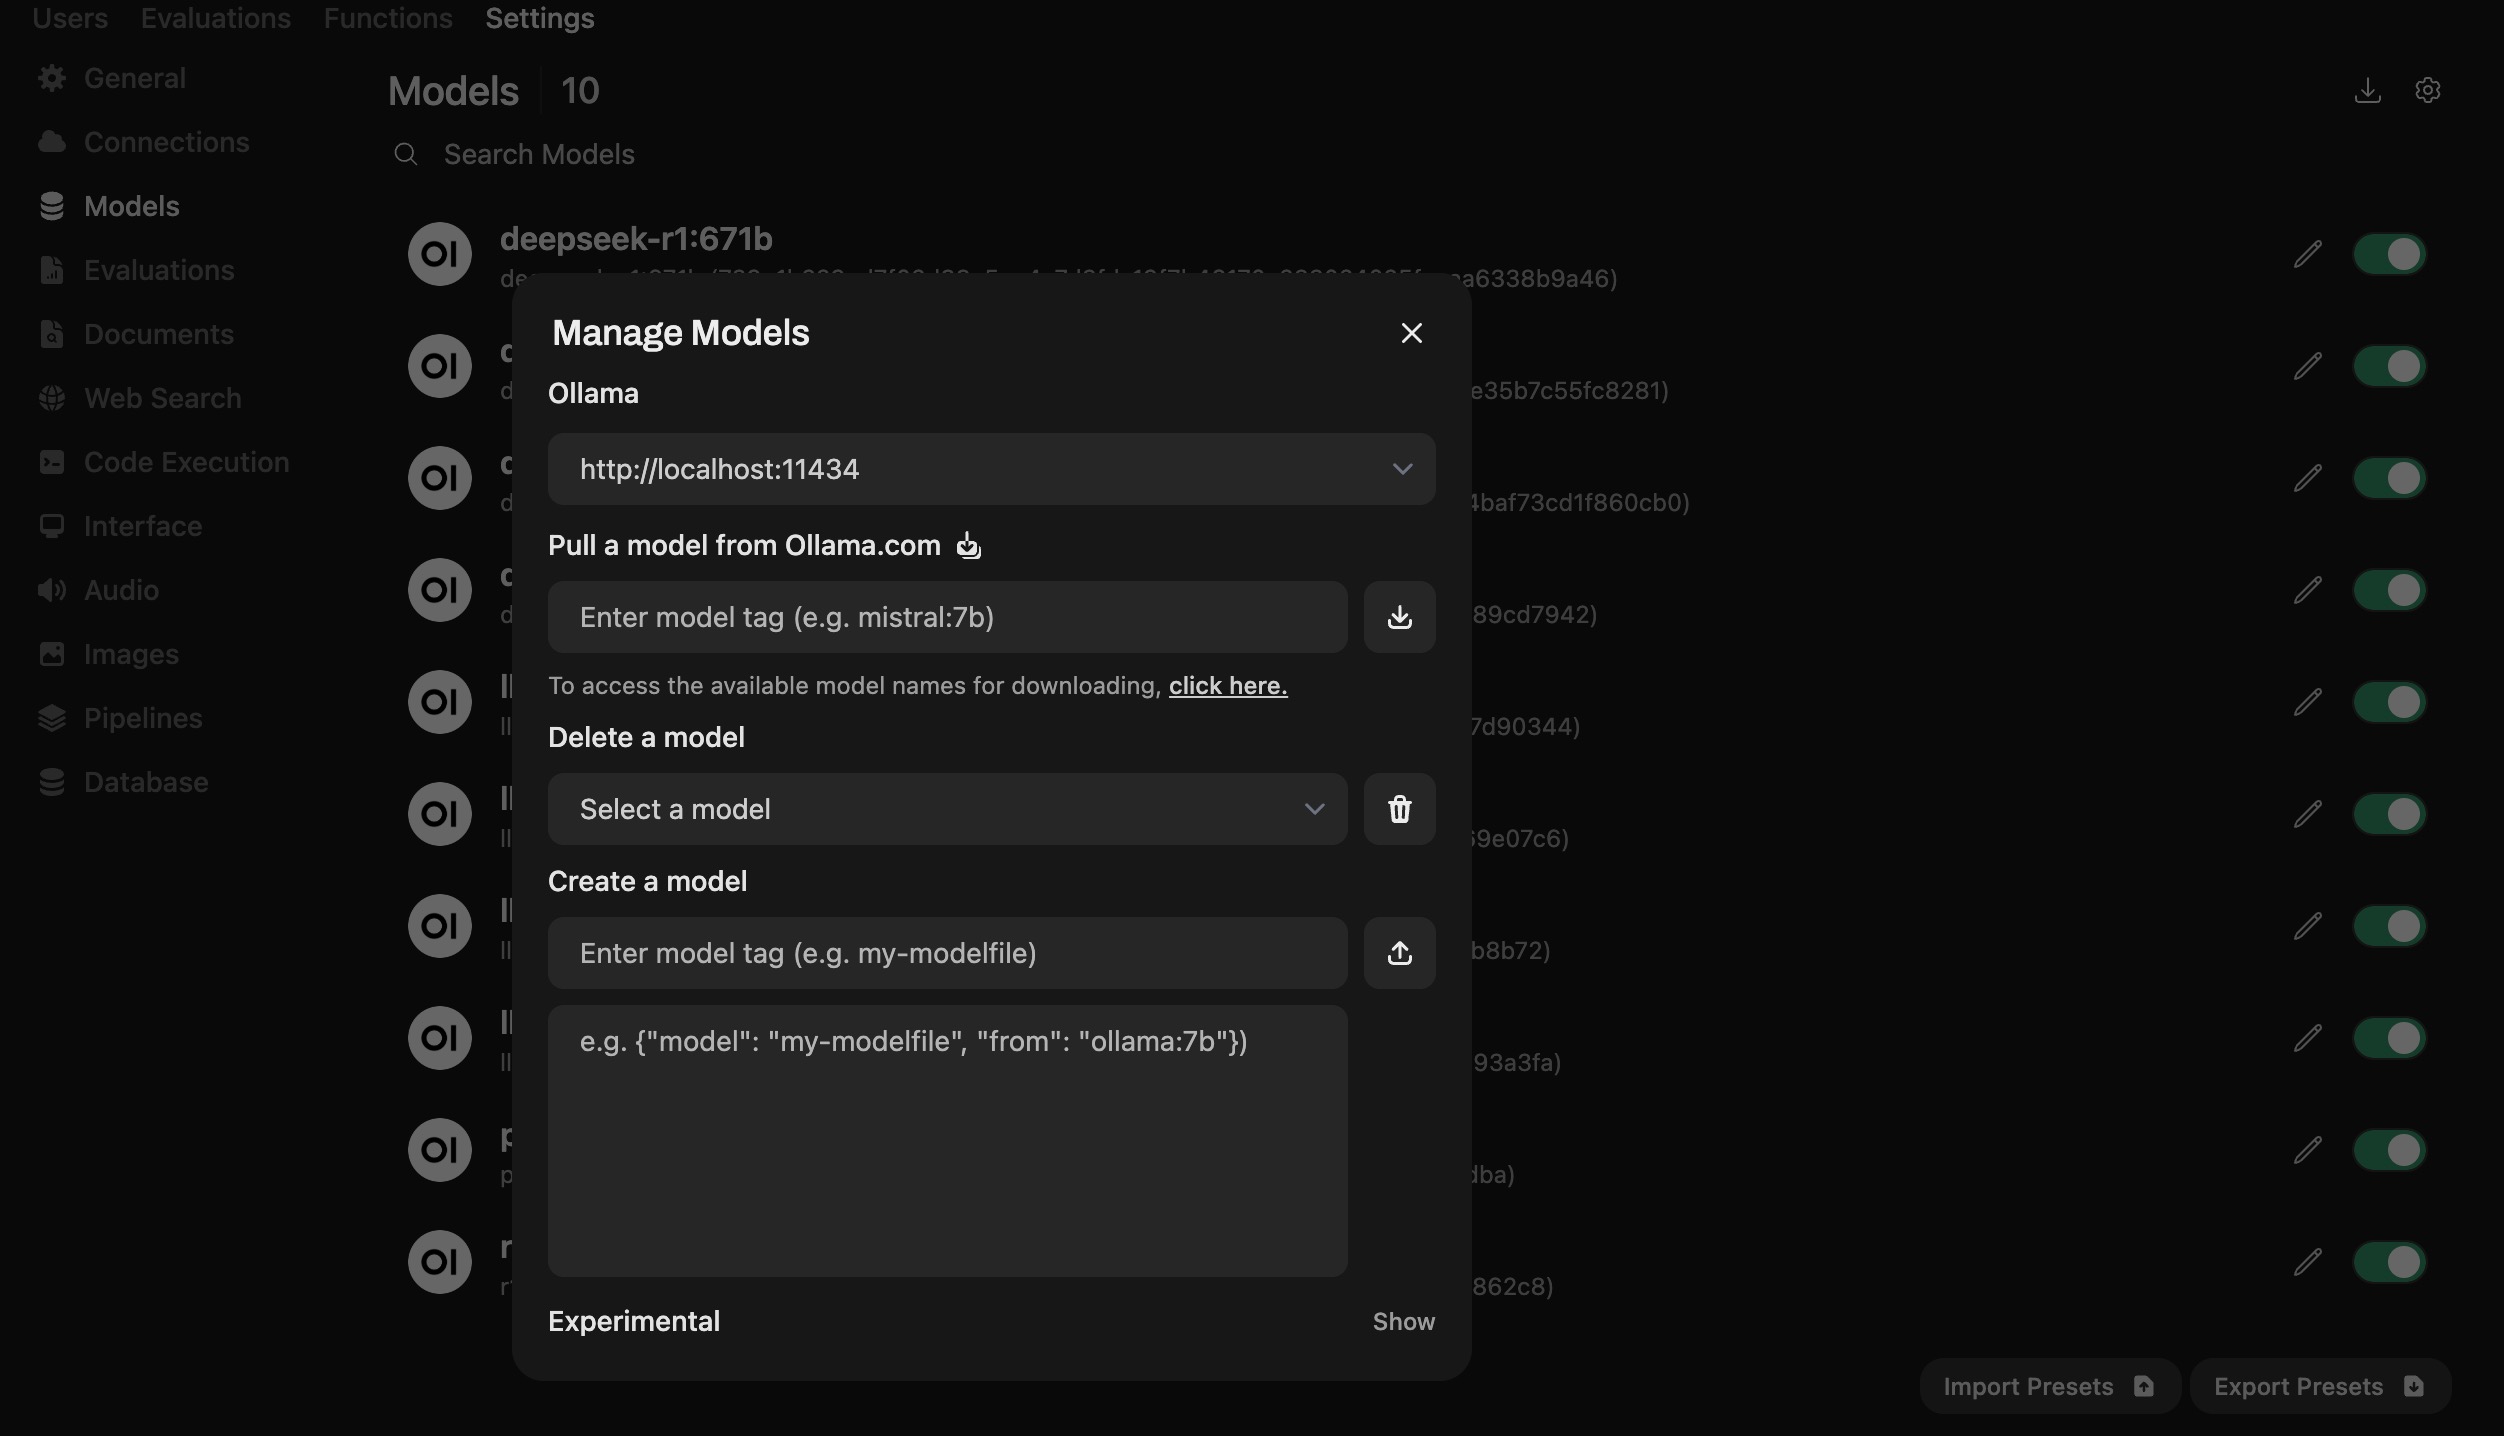
Task: Click the import models download icon top right
Action: click(2367, 91)
